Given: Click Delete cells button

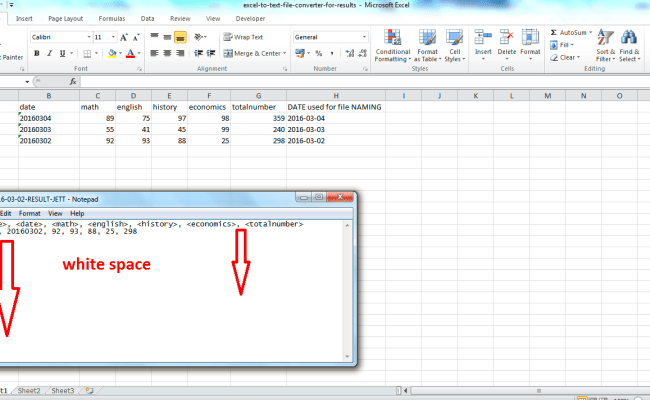Looking at the screenshot, I should coord(507,45).
